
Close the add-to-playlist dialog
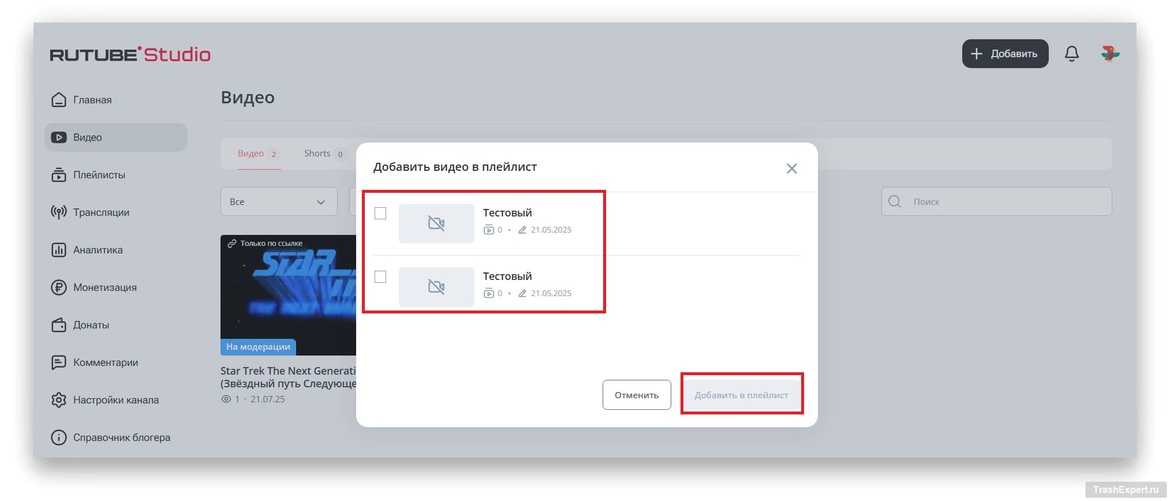791,169
